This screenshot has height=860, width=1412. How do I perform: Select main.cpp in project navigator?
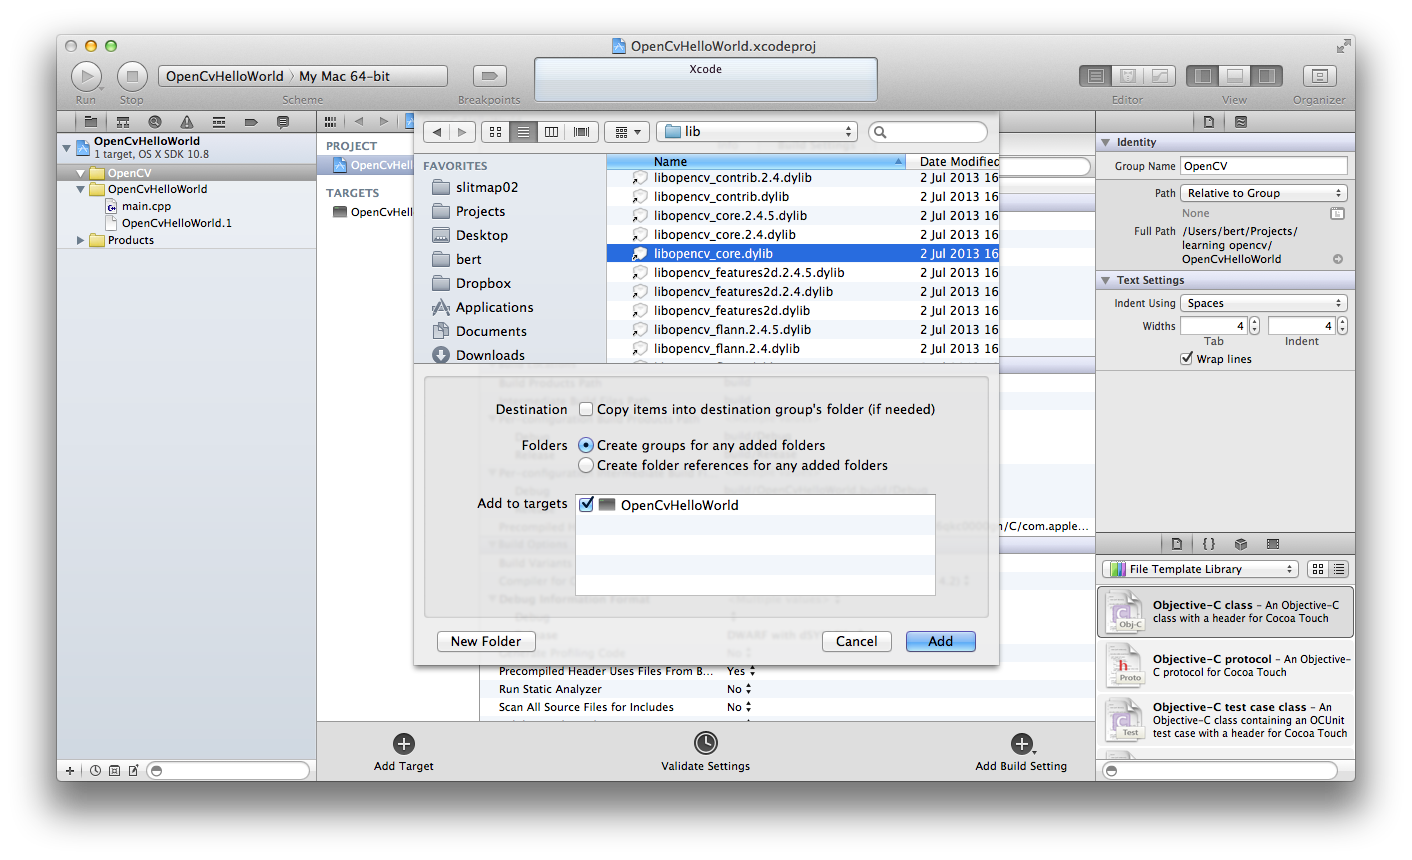point(147,207)
